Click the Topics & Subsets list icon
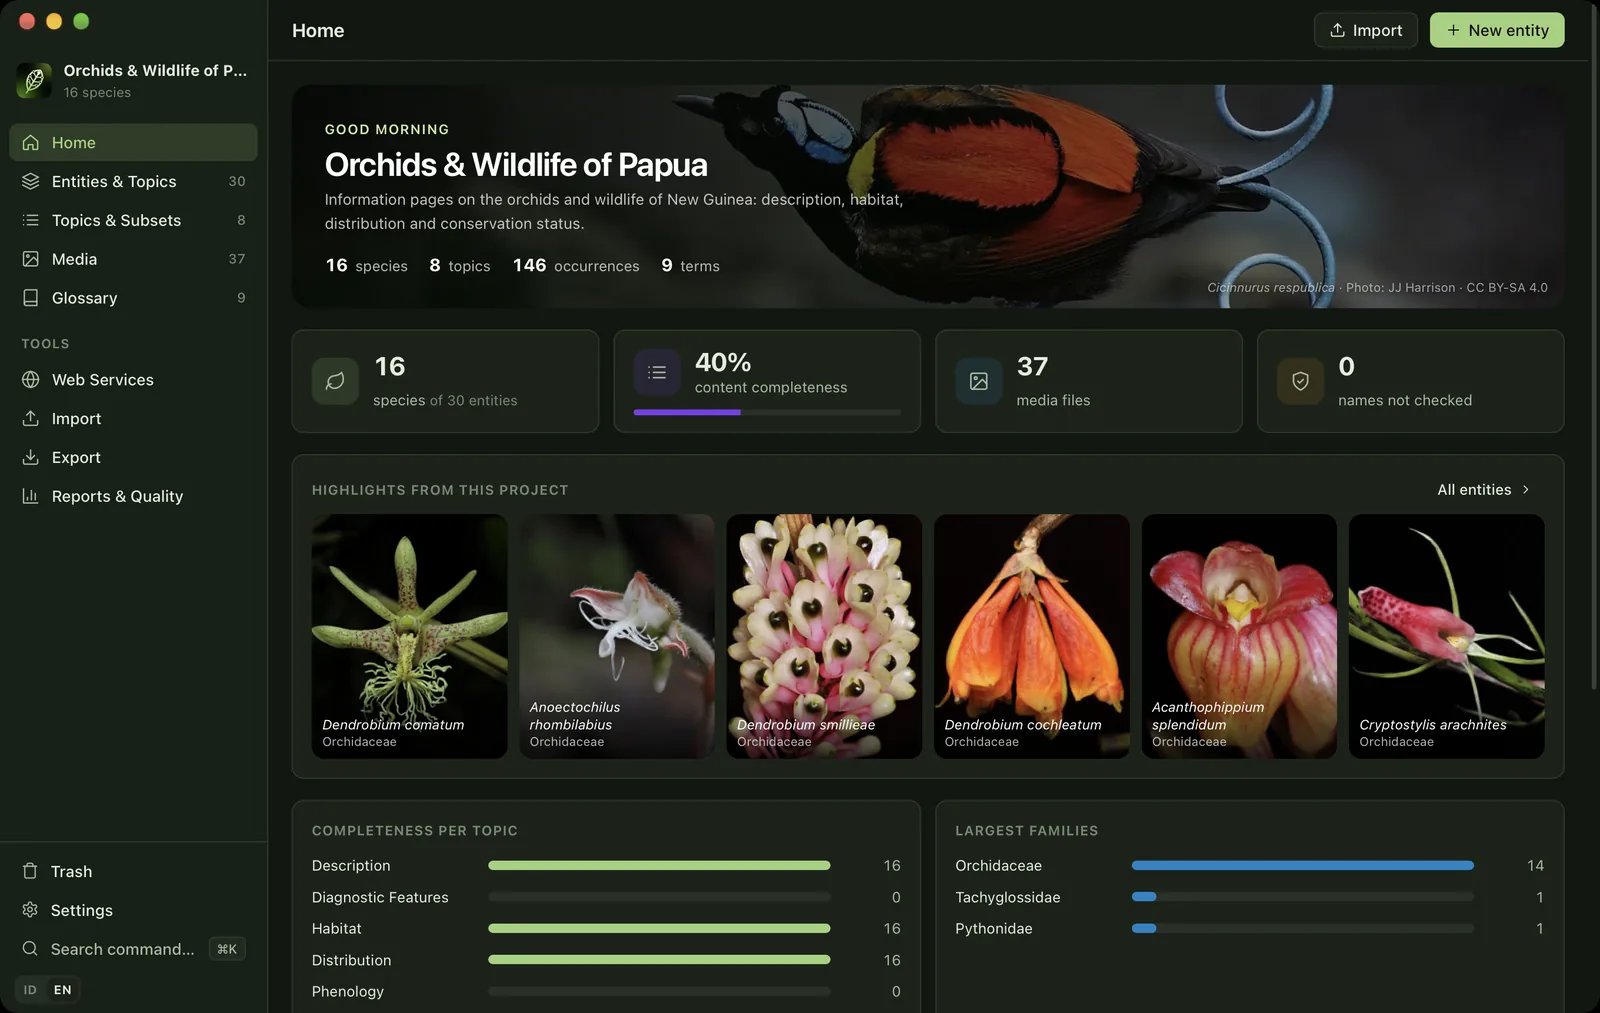 tap(31, 220)
